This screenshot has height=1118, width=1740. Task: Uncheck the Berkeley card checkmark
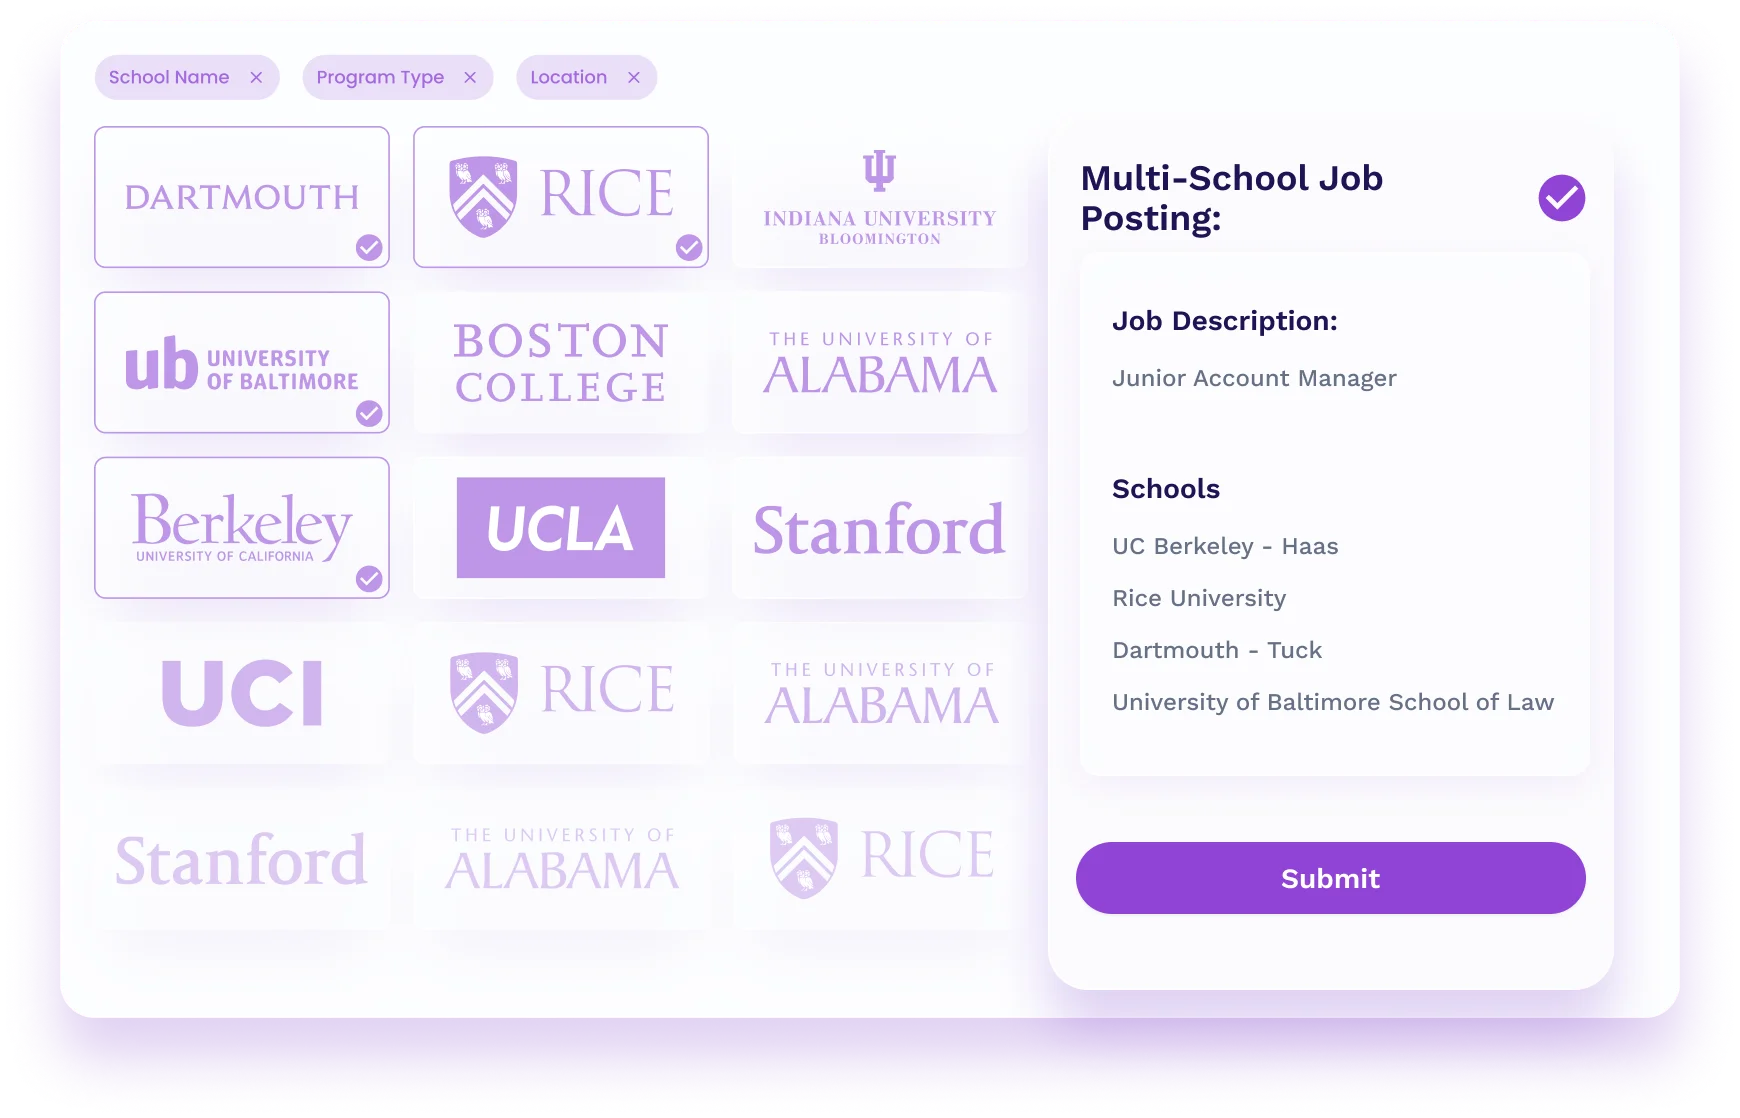click(369, 578)
